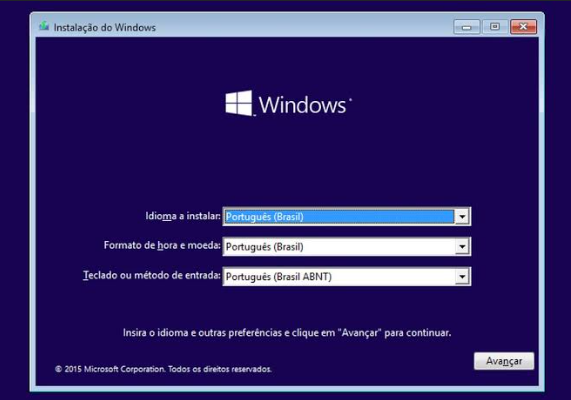Click the Idioma a instalar label
571x400 pixels.
[x=183, y=216]
